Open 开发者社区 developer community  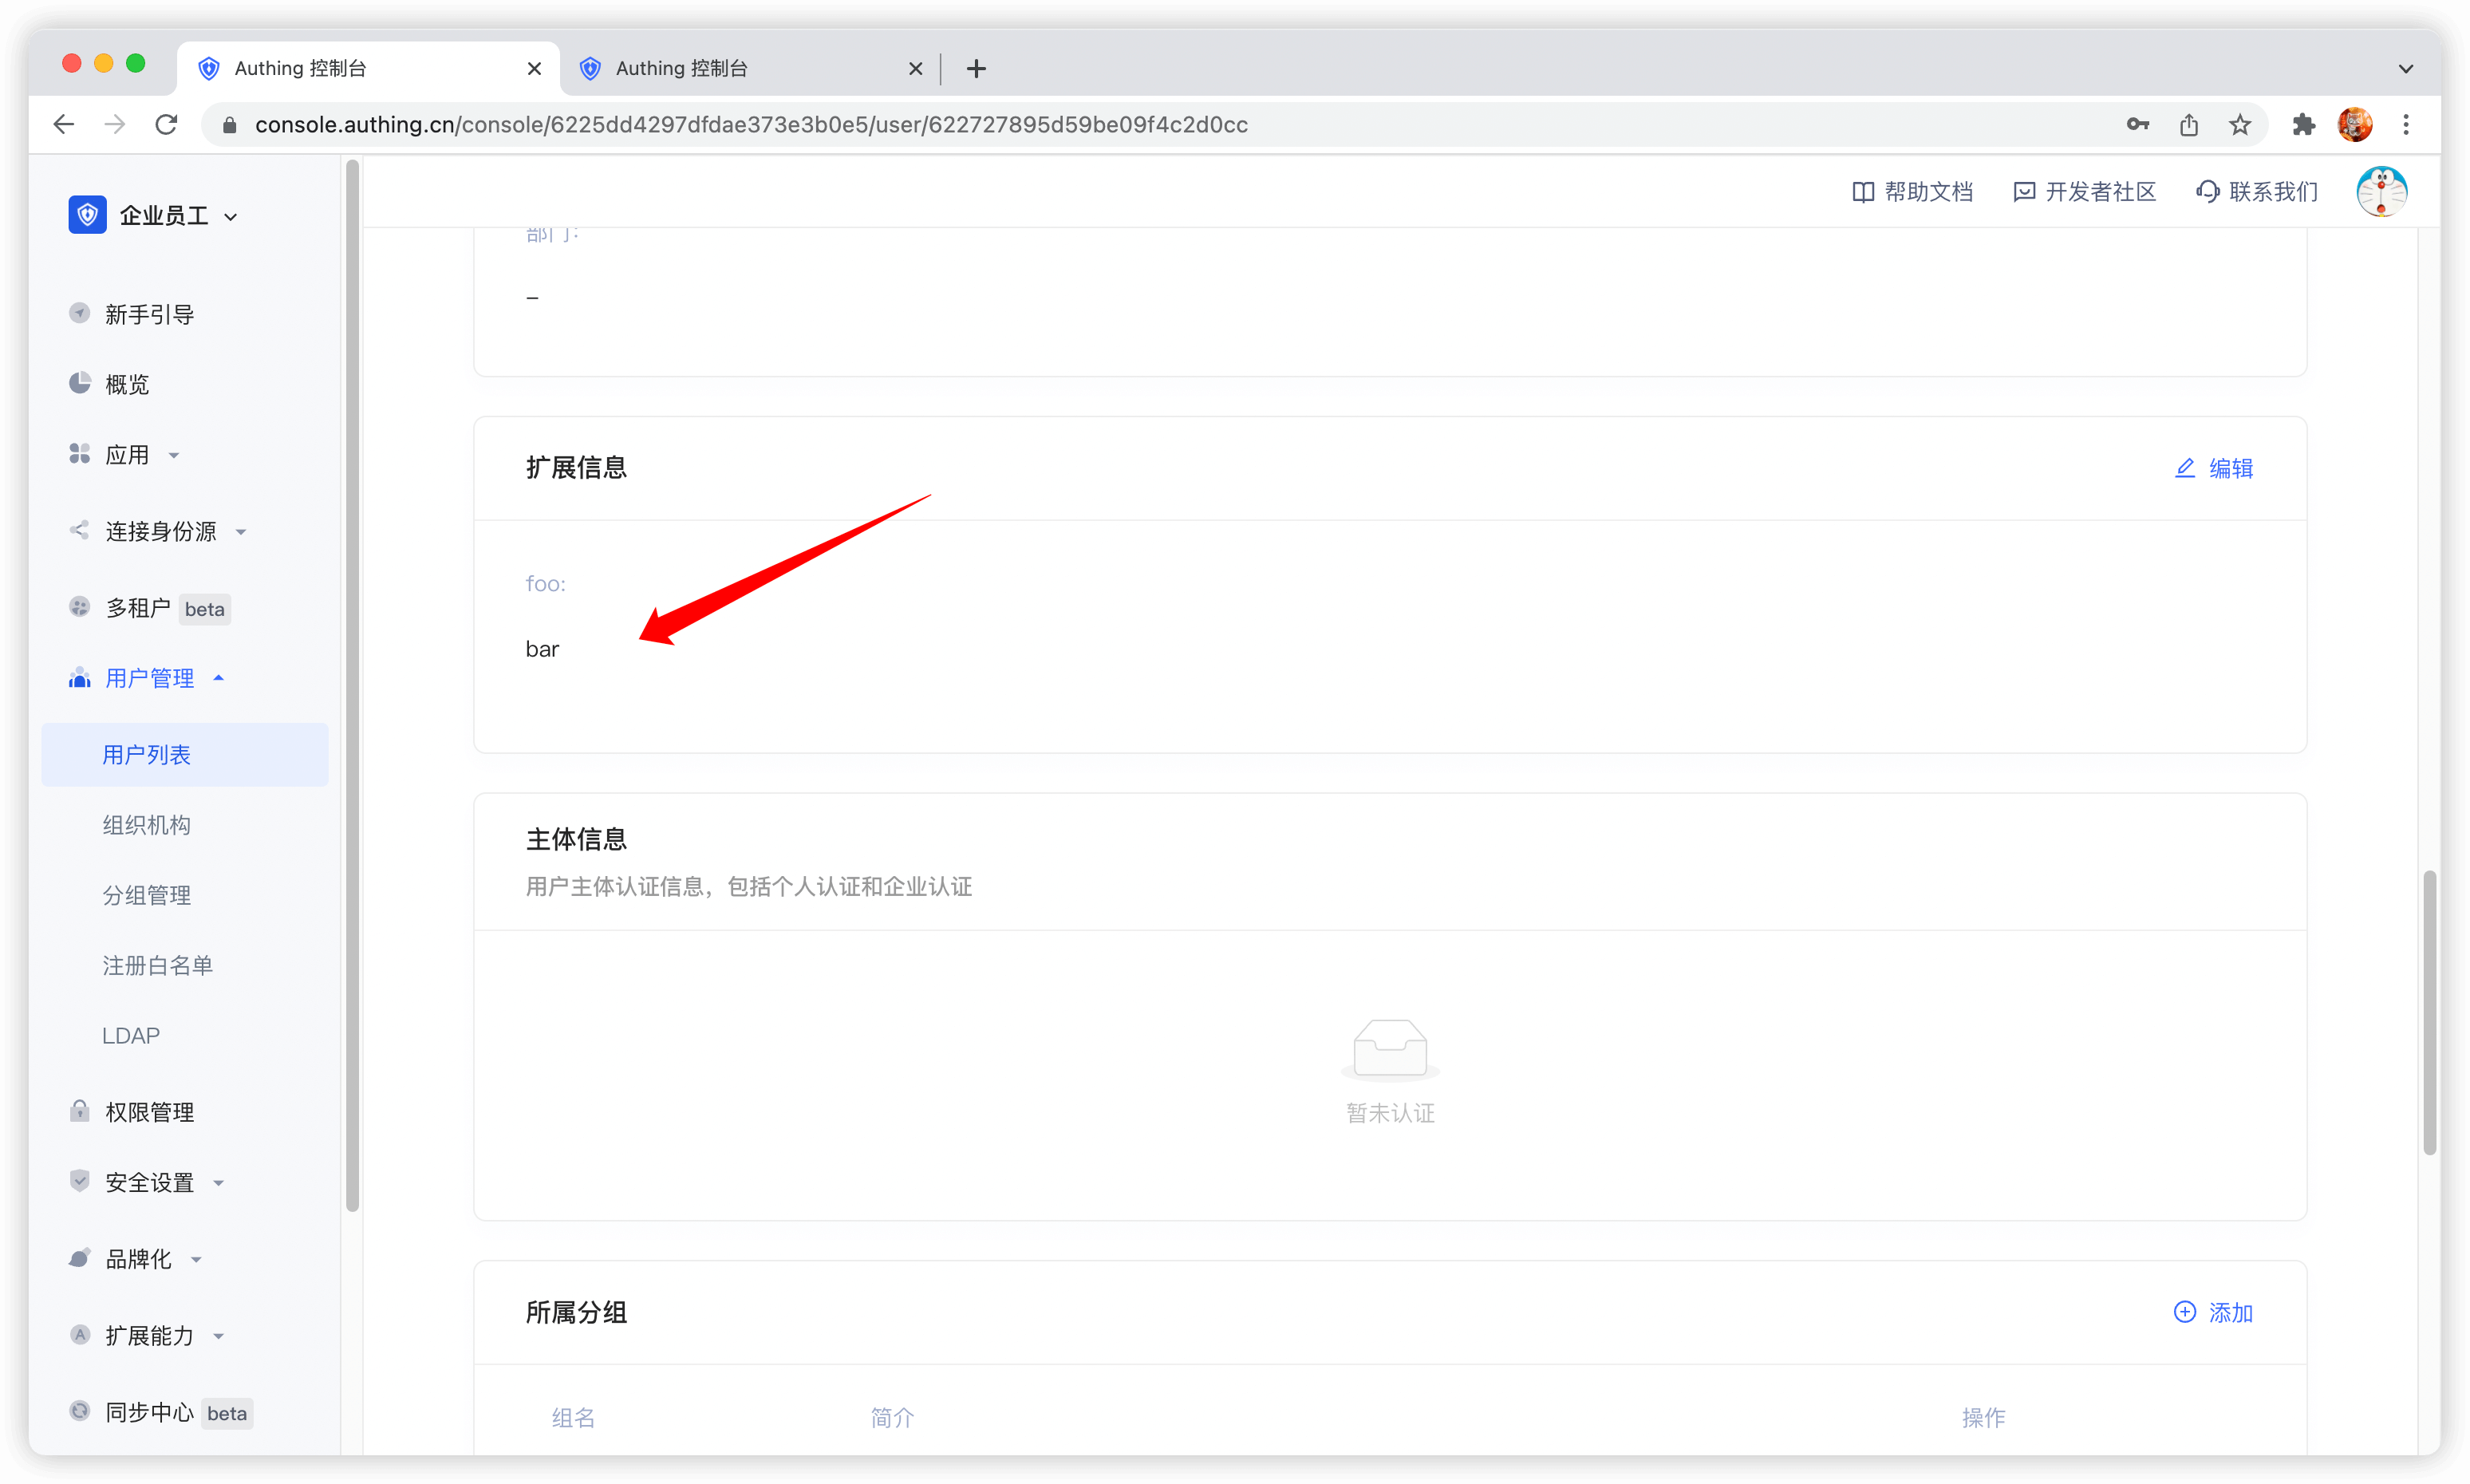2084,191
